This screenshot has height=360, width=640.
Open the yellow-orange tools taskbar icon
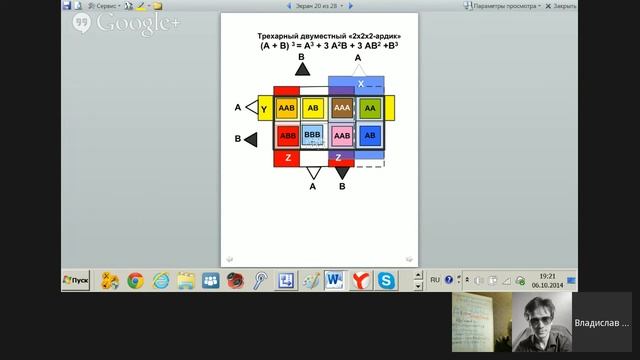(110, 281)
